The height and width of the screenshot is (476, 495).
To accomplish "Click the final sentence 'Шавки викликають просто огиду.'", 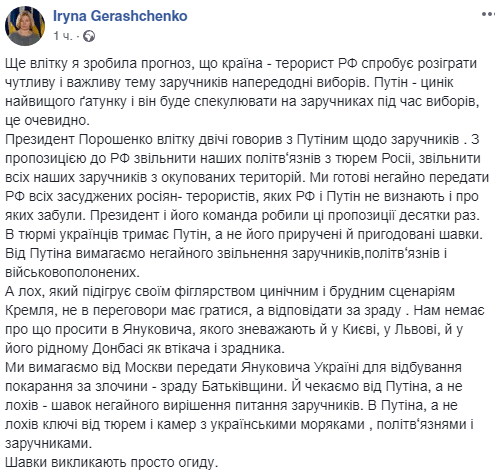I will coord(111,463).
